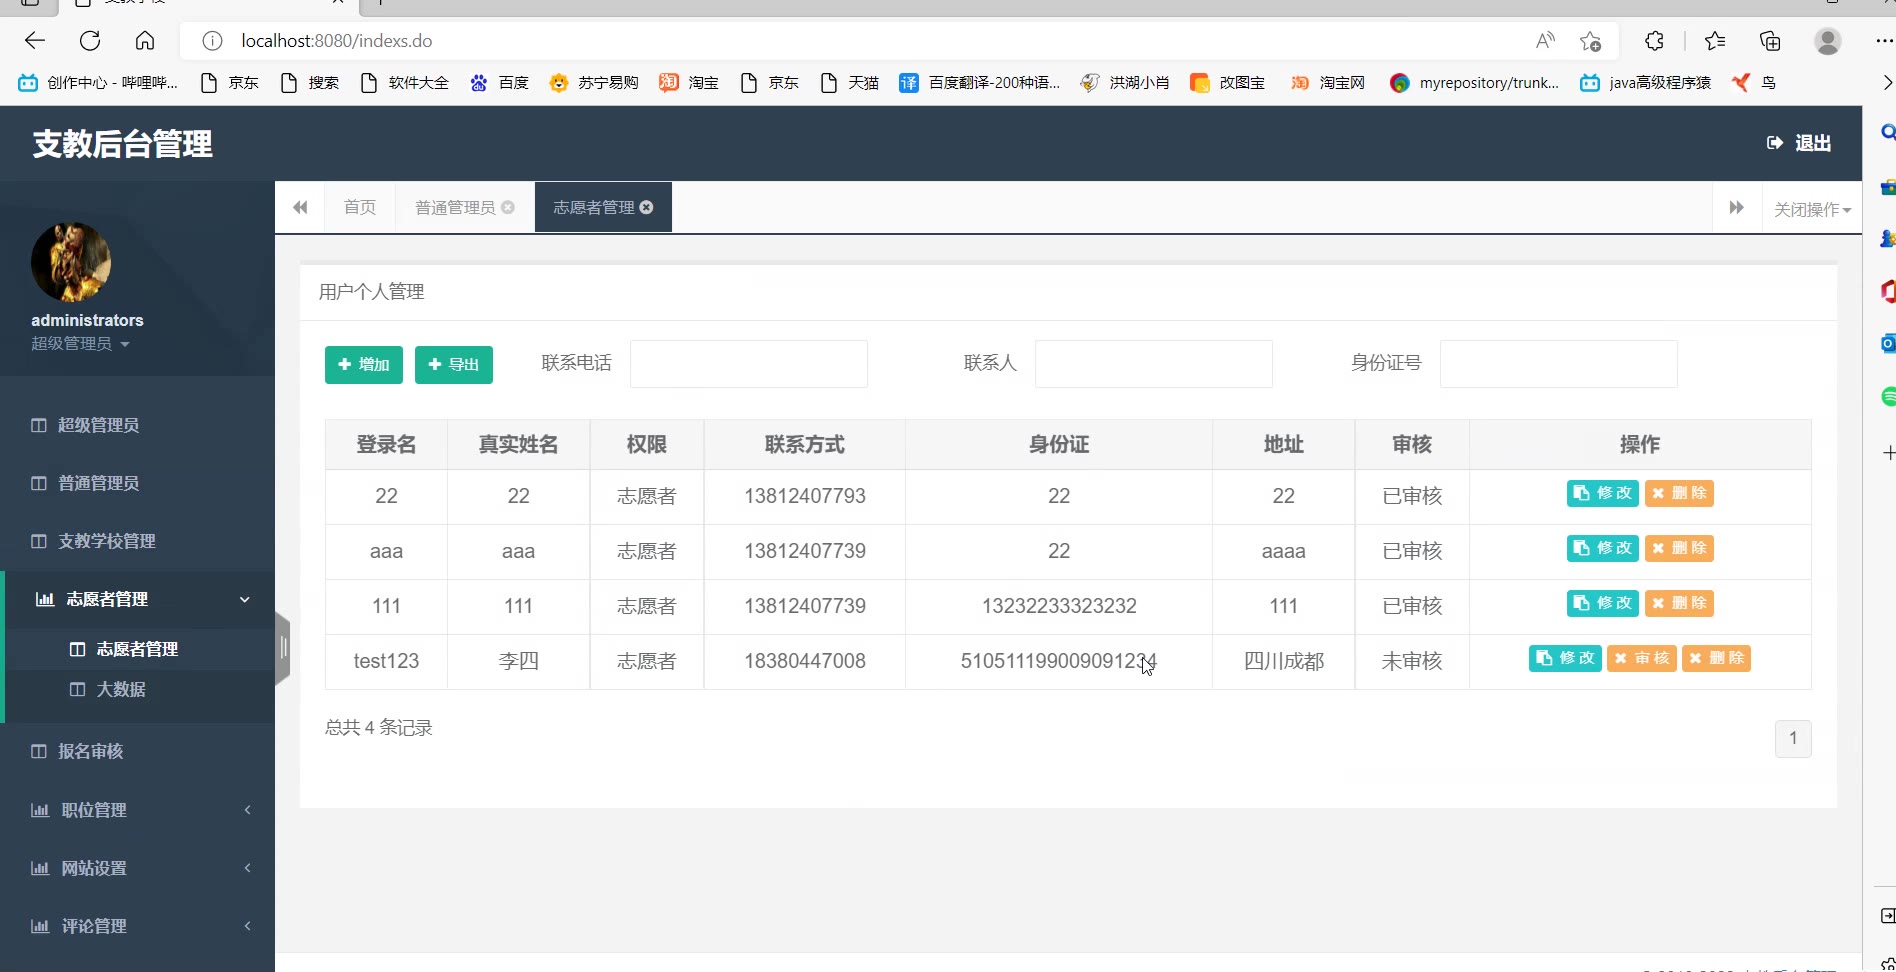Click the 增加 add button
This screenshot has height=972, width=1896.
coord(364,365)
